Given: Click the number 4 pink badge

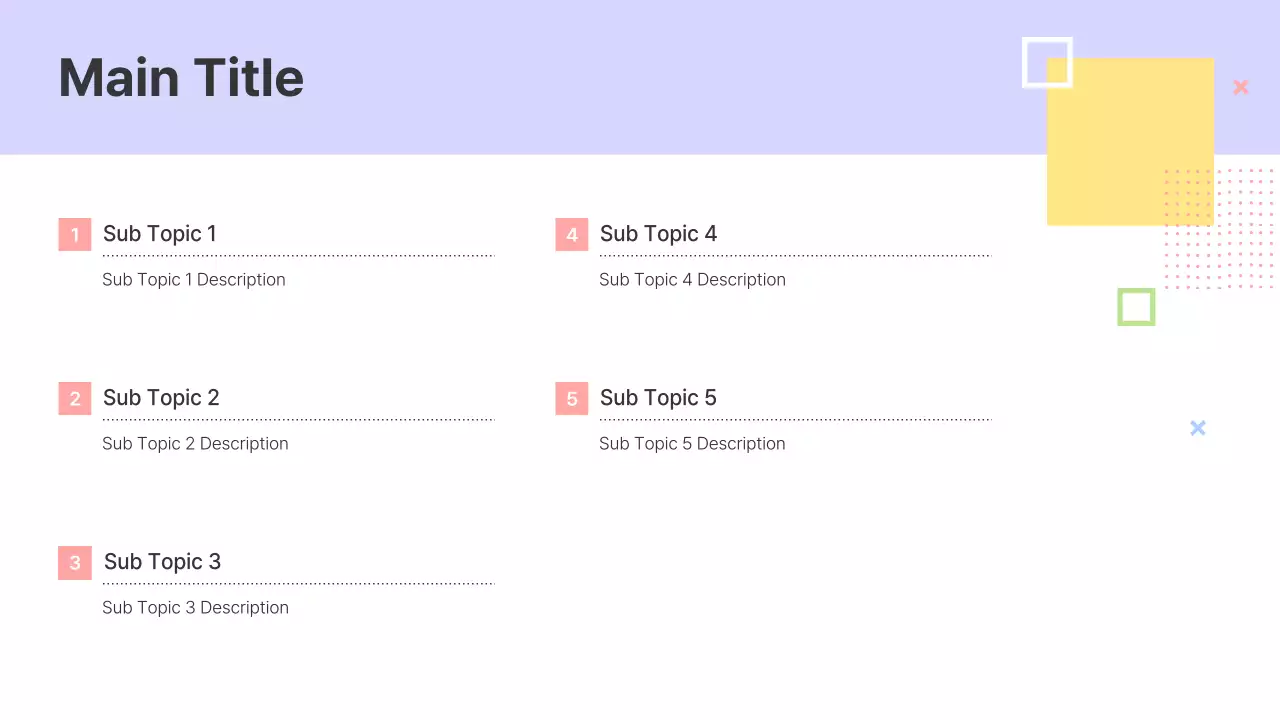Looking at the screenshot, I should point(572,235).
